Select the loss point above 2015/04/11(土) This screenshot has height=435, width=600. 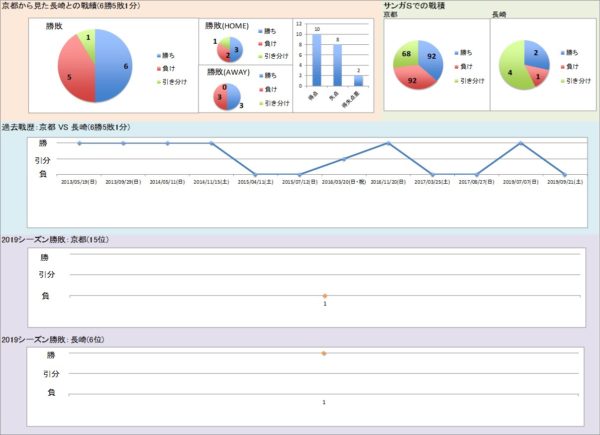256,174
